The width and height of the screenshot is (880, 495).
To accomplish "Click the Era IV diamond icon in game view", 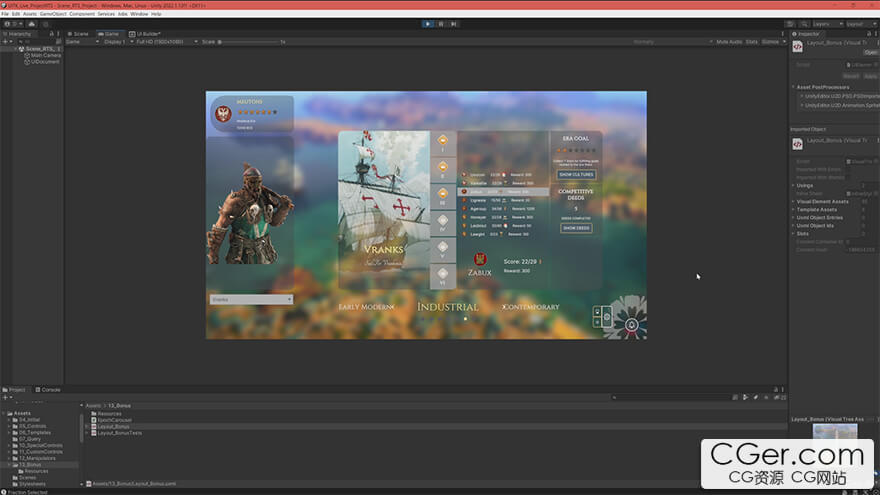I will point(443,220).
